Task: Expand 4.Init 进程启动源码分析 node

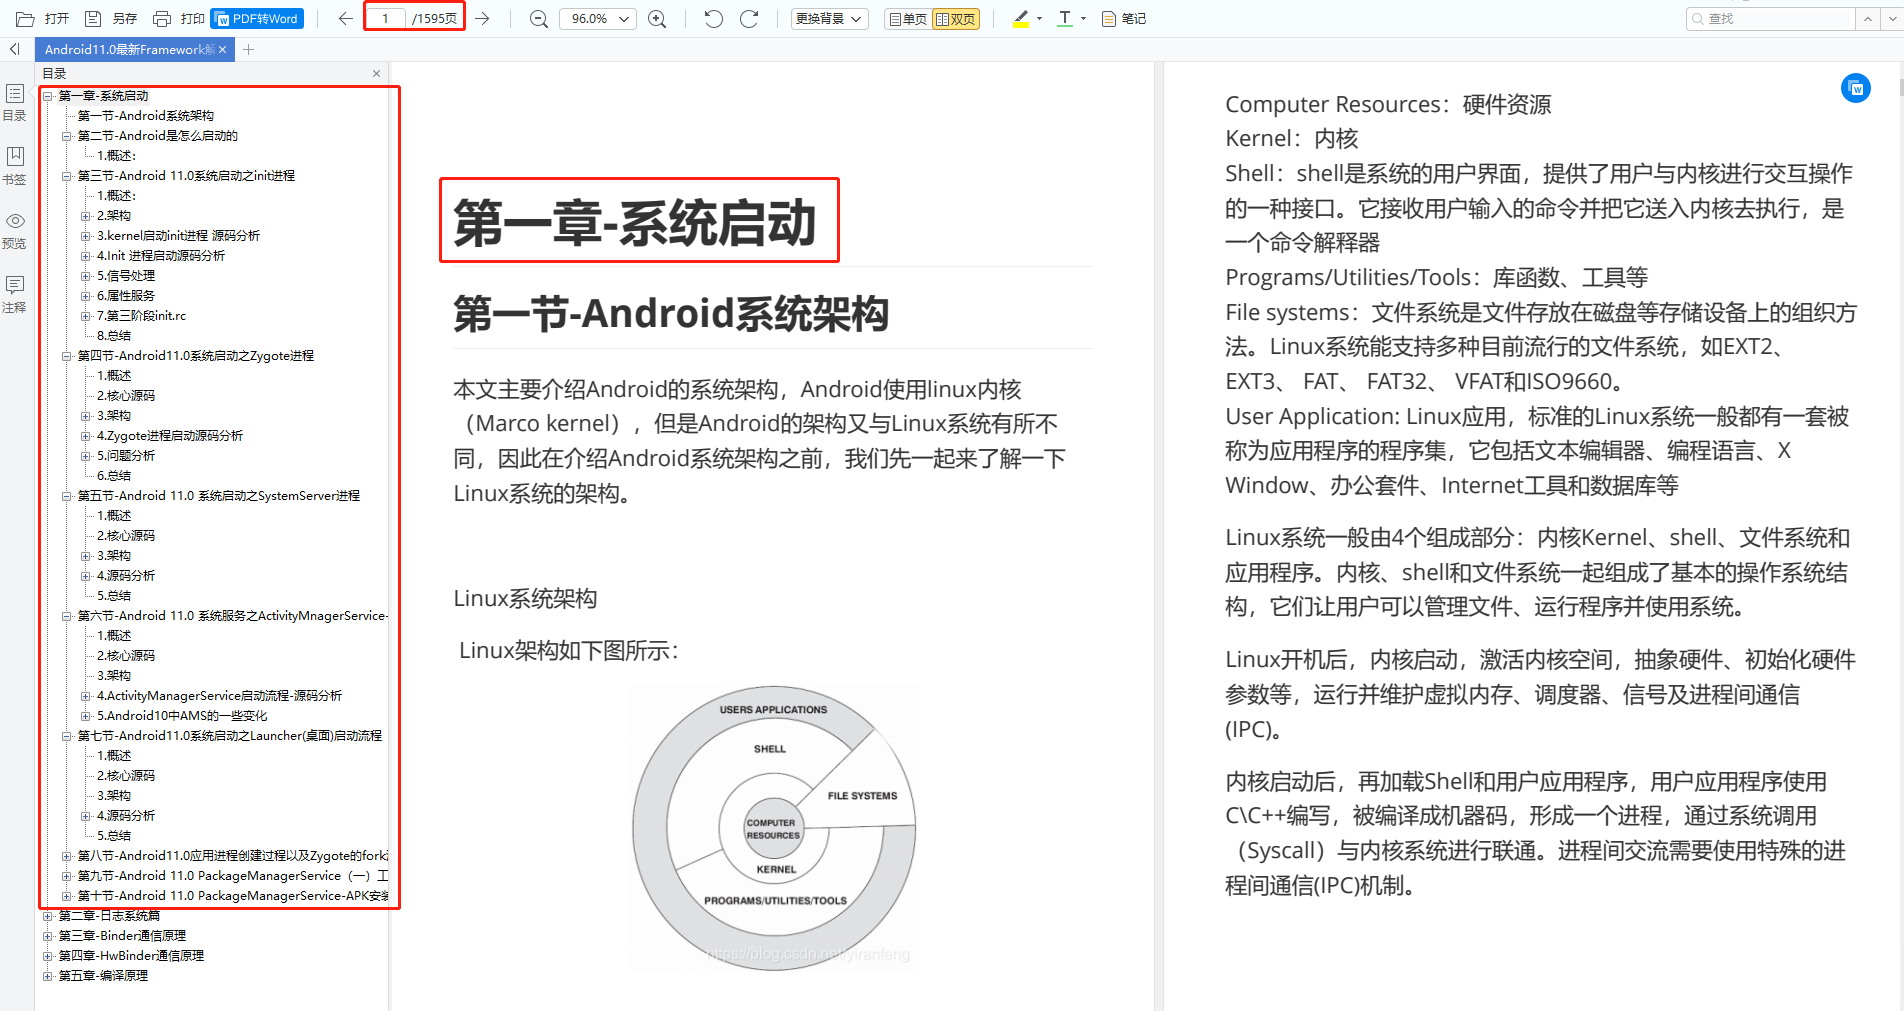Action: pyautogui.click(x=86, y=256)
